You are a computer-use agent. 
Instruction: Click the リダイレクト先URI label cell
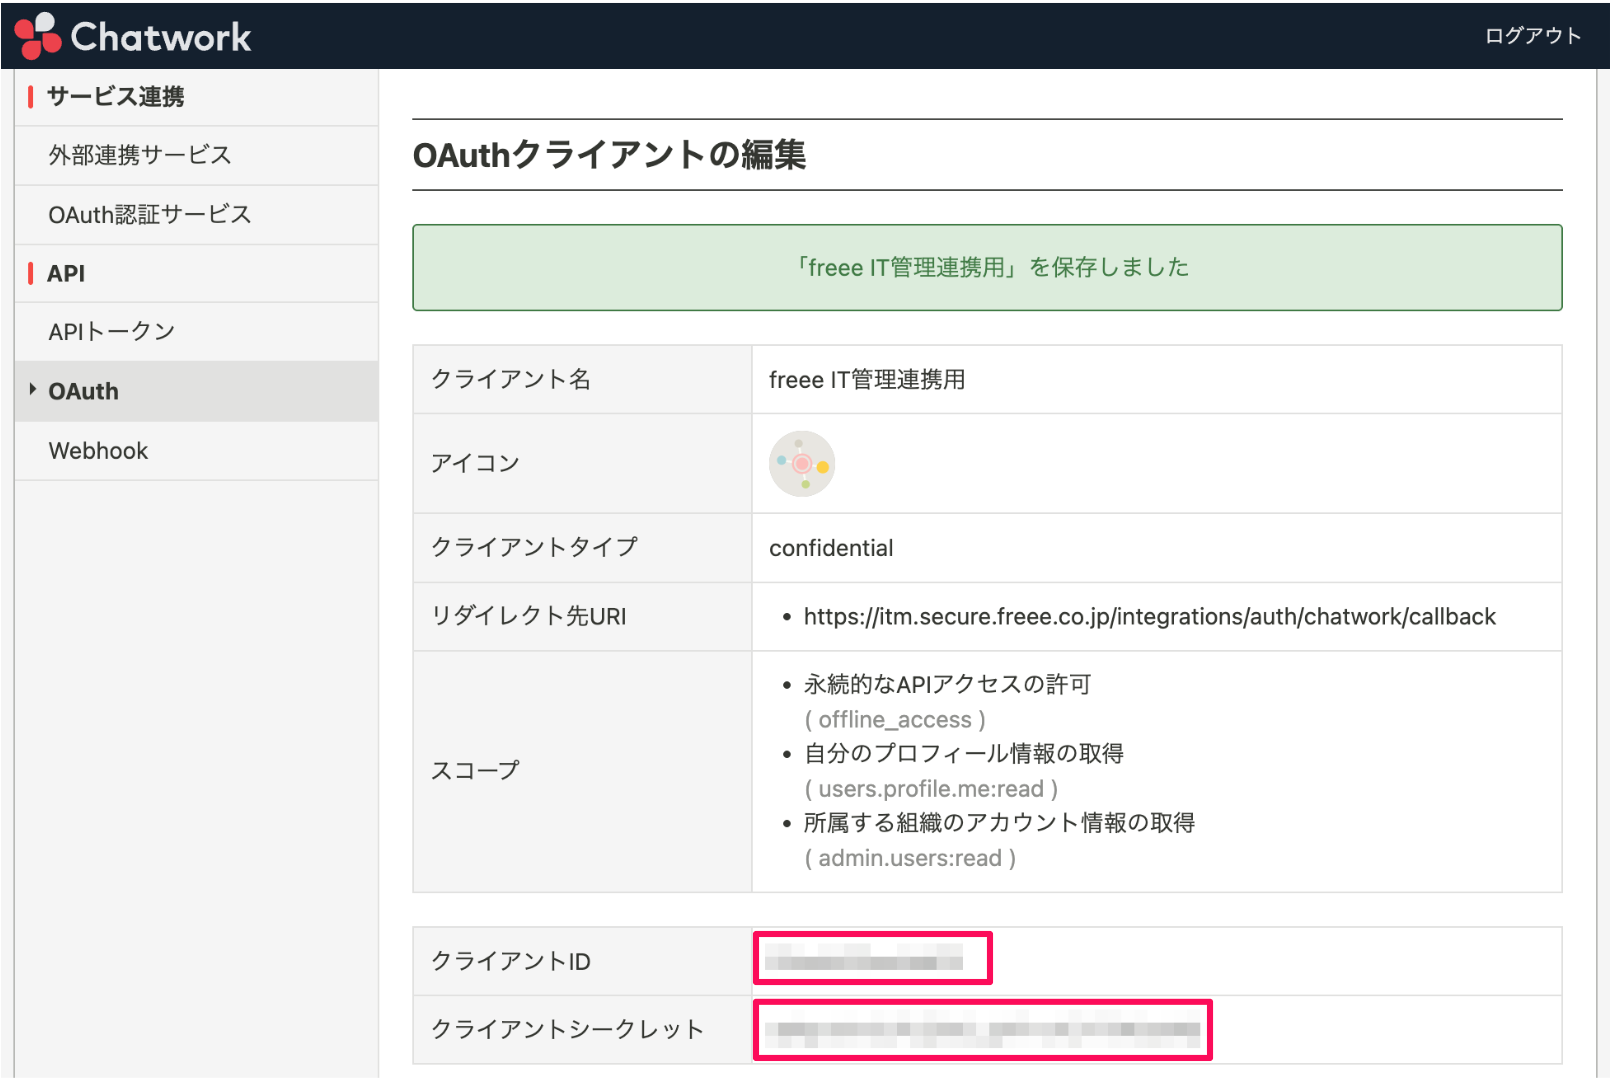pyautogui.click(x=582, y=617)
